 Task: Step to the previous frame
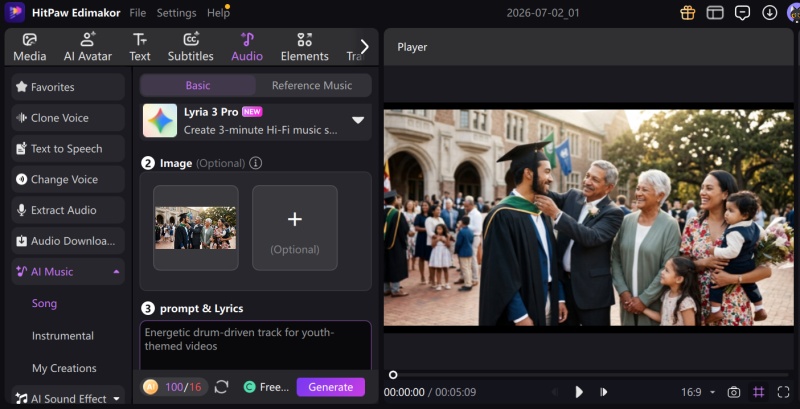point(555,392)
